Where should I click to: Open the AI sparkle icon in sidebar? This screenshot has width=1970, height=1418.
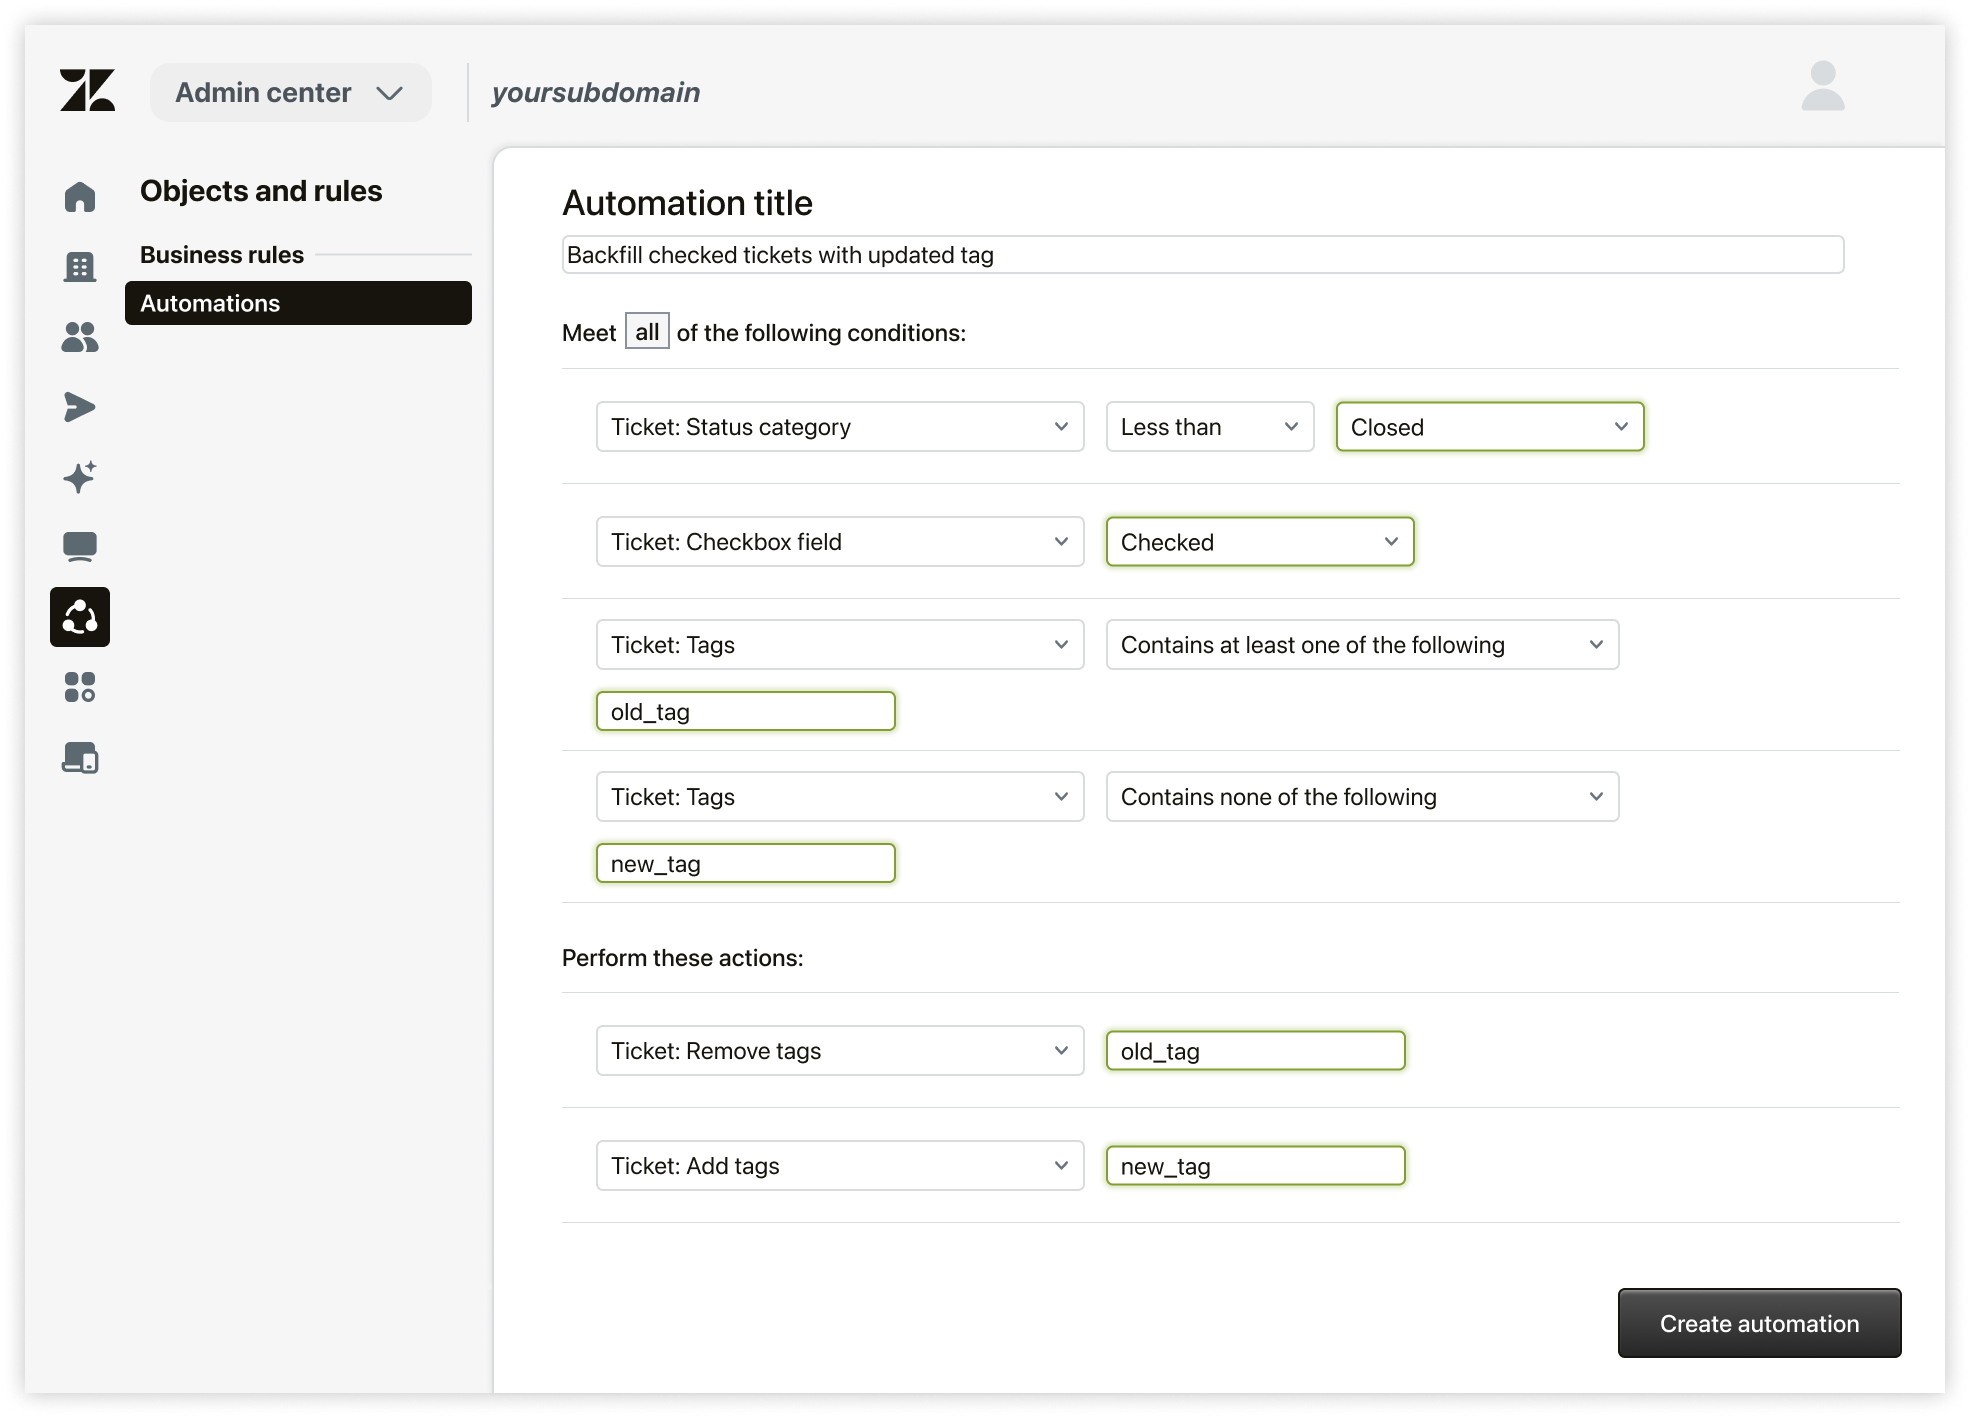(80, 477)
